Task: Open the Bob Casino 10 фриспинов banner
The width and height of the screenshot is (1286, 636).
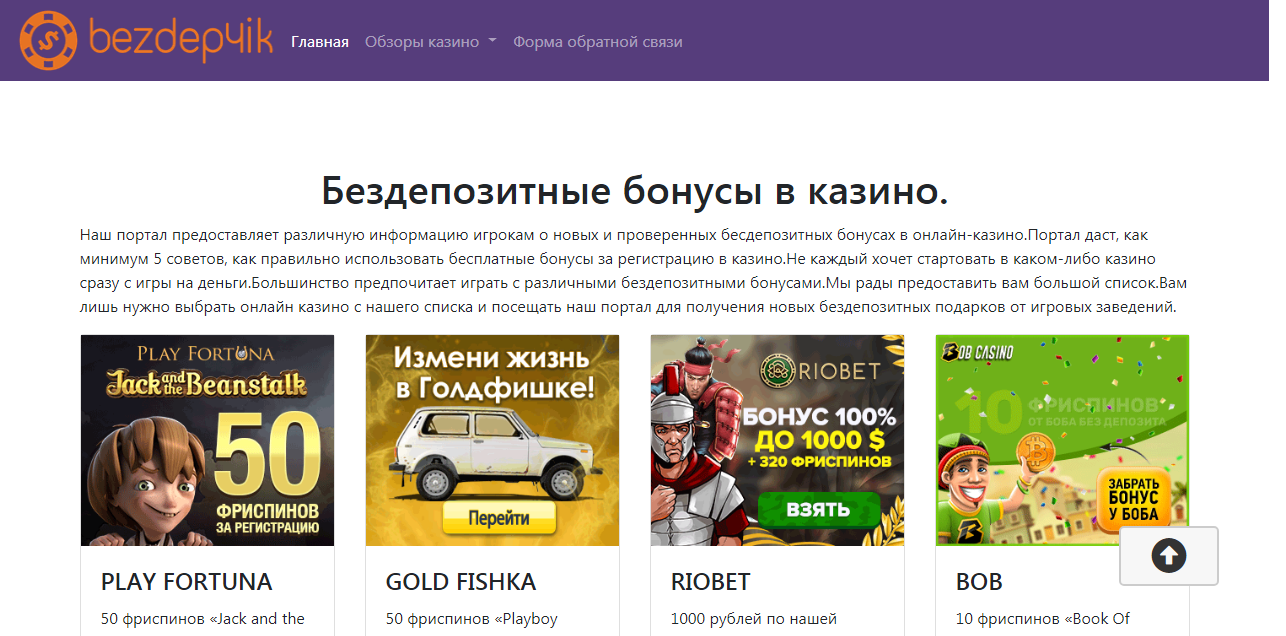Action: (x=1063, y=440)
